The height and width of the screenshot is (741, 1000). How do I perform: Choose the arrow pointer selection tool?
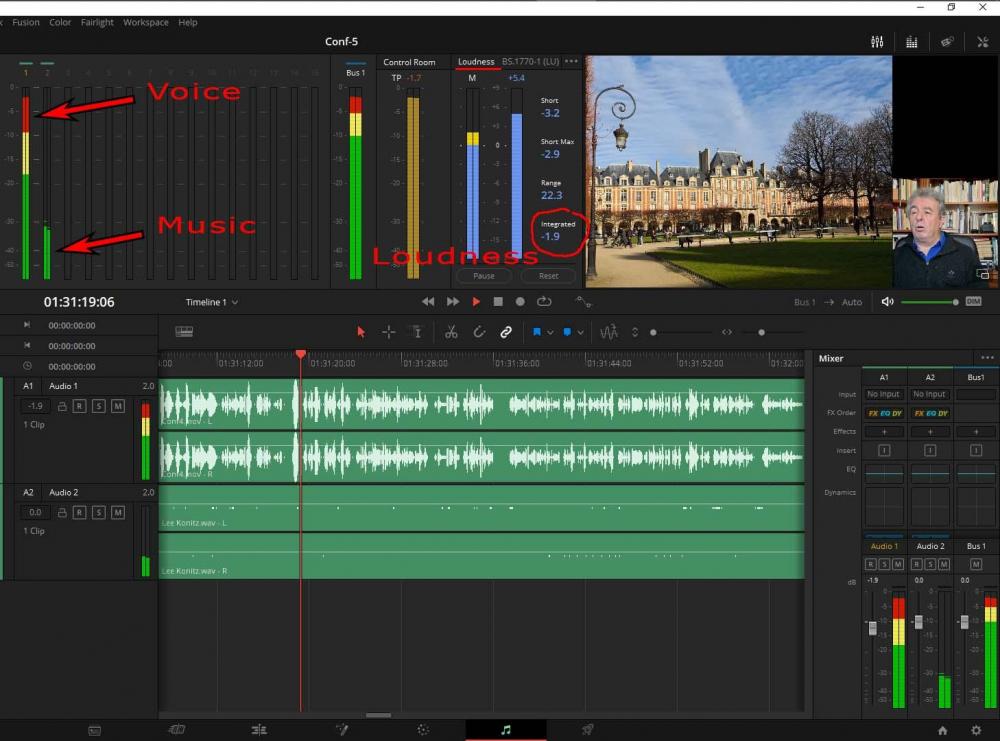pos(361,332)
